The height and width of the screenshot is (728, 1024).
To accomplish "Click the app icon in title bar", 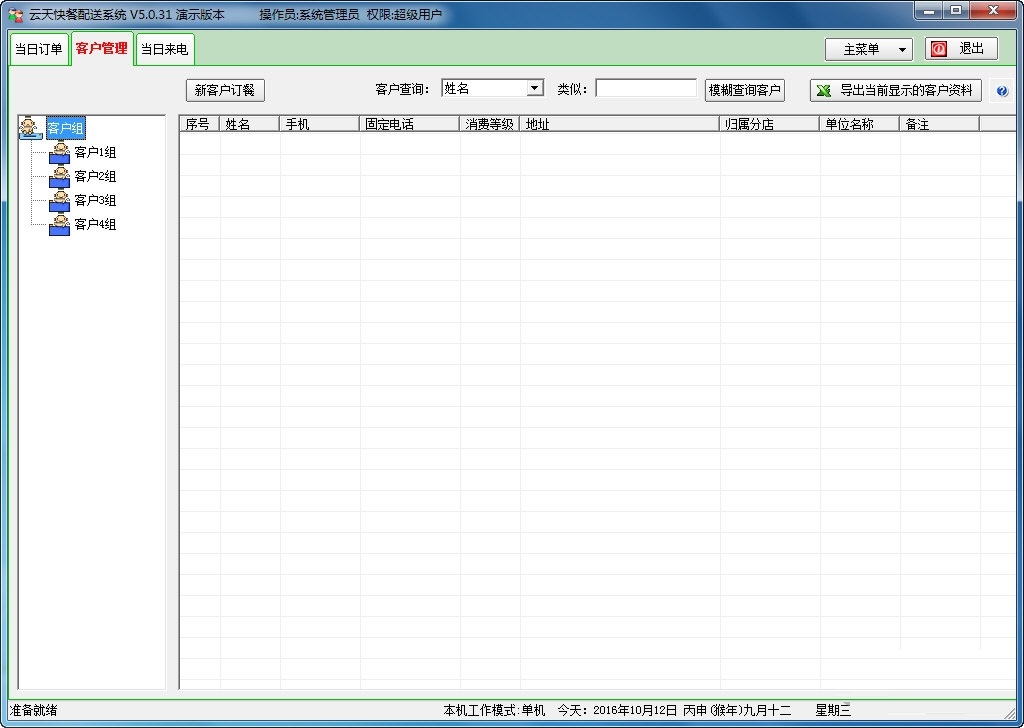I will [x=16, y=14].
